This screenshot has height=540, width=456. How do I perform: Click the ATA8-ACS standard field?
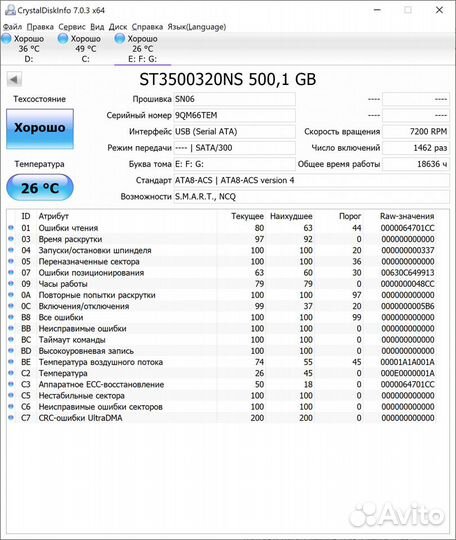(311, 180)
